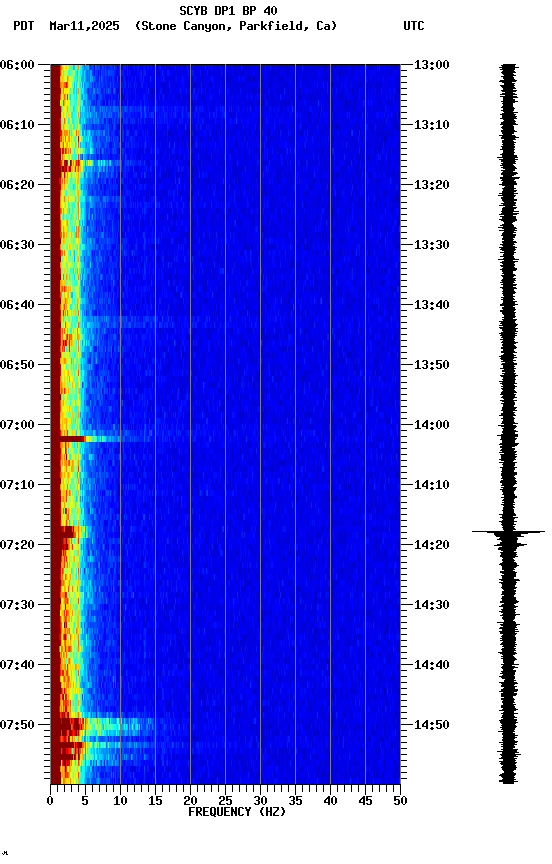Click the '06:50' PDT time label

[x=17, y=365]
